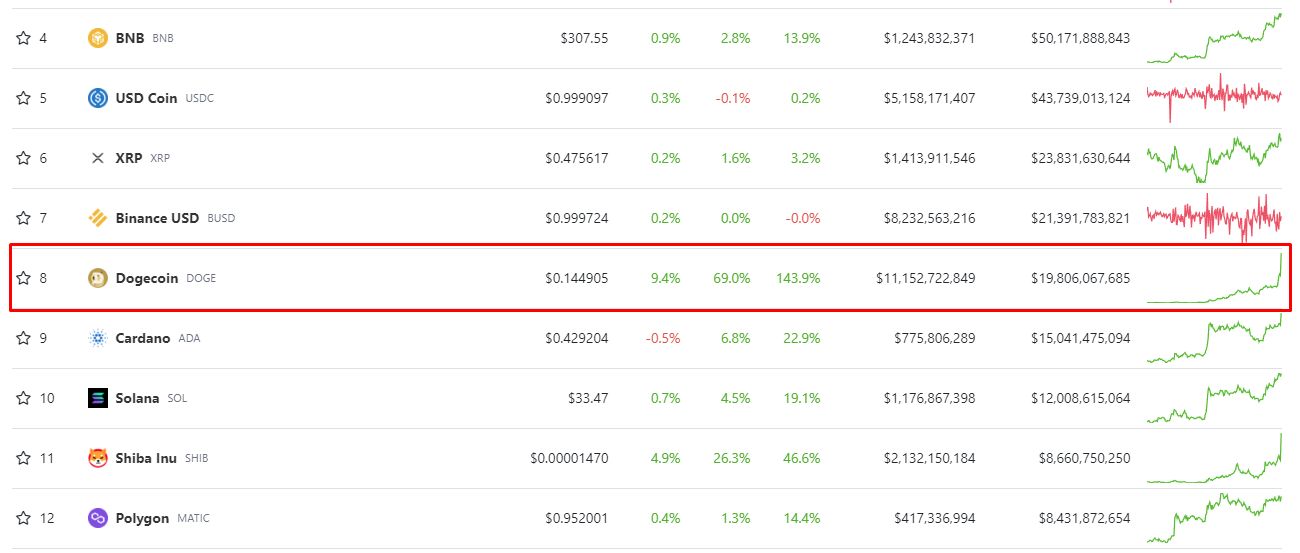Open the Binance USD name link
Screen dimensions: 1300x553
tap(158, 218)
